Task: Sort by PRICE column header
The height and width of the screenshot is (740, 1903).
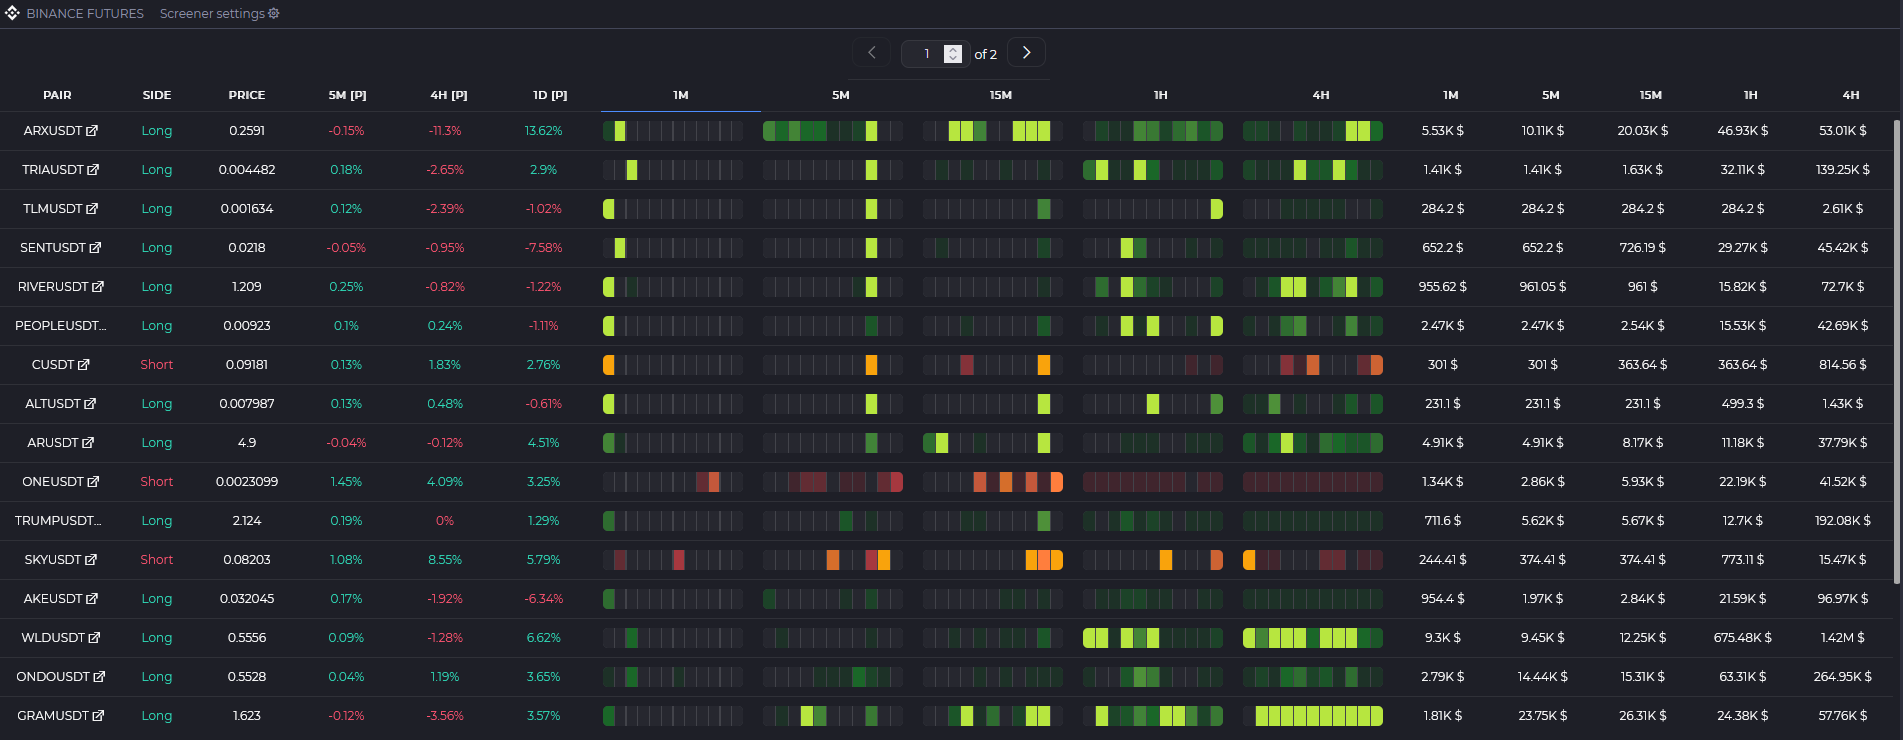Action: (x=247, y=95)
